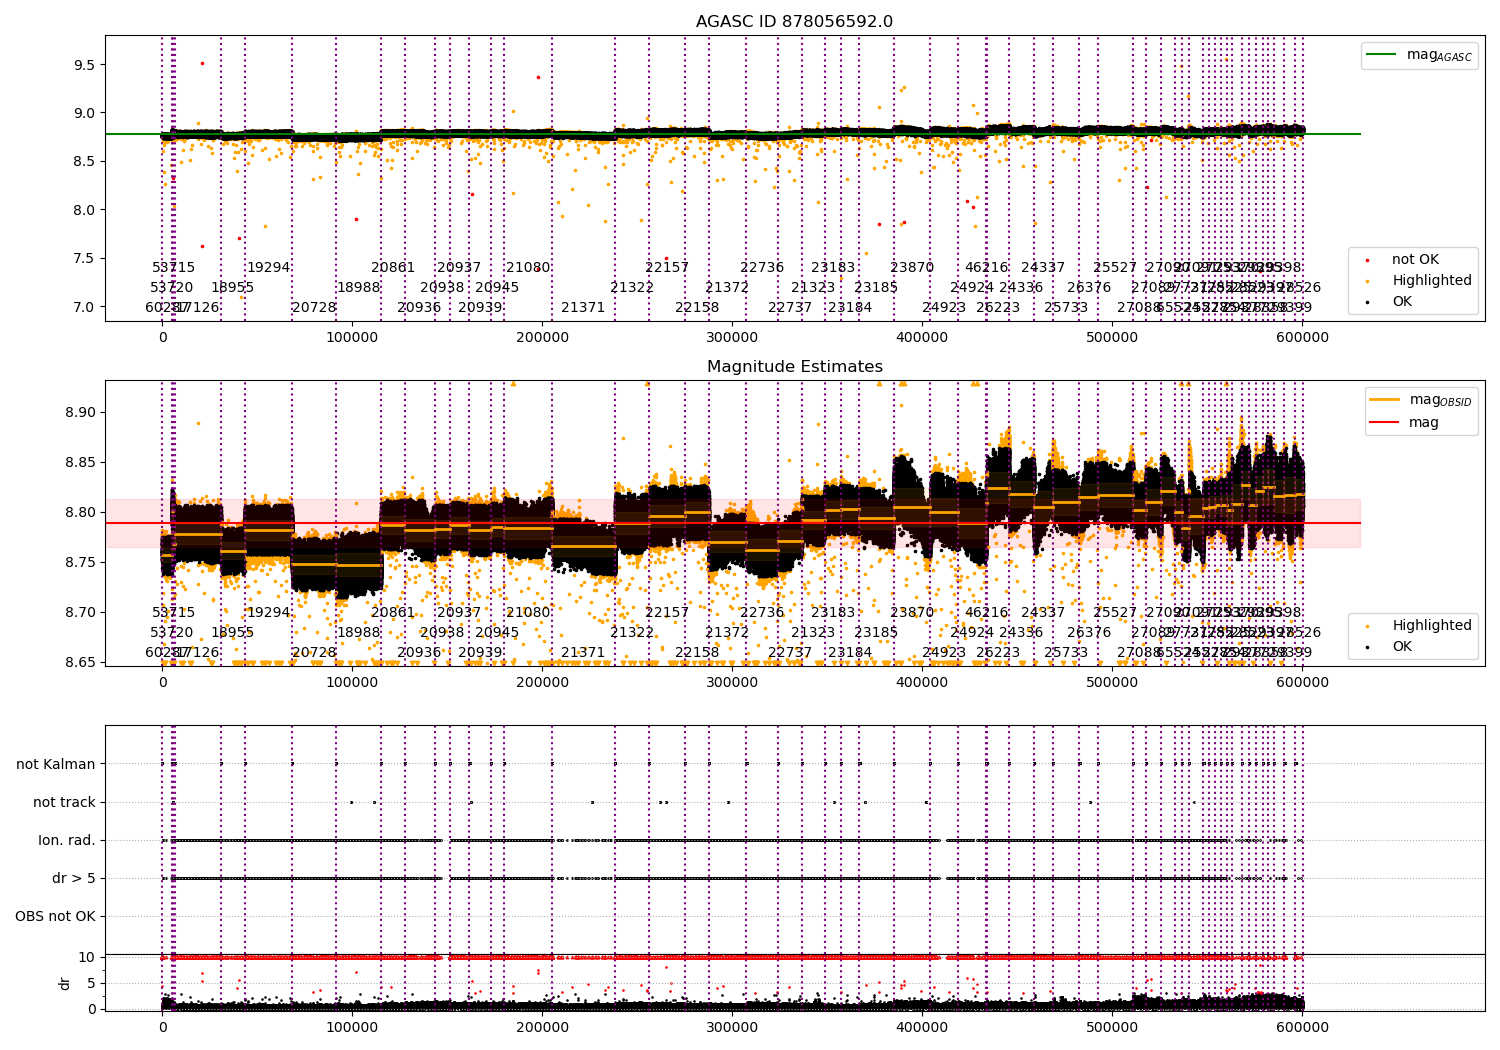The height and width of the screenshot is (1050, 1500).
Task: Click the 8.85 tick on middle plot
Action: click(80, 463)
